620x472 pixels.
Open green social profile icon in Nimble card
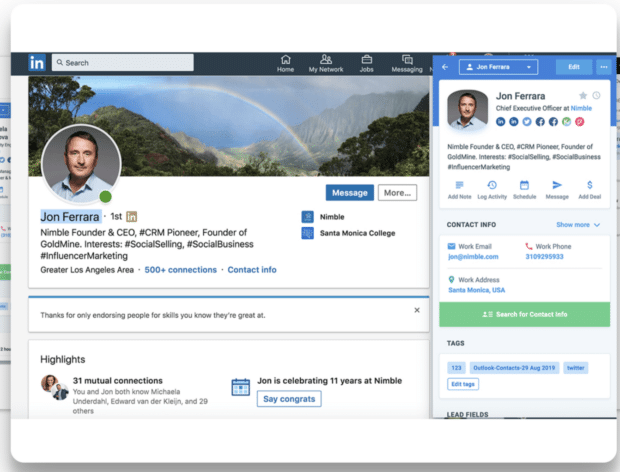[566, 122]
